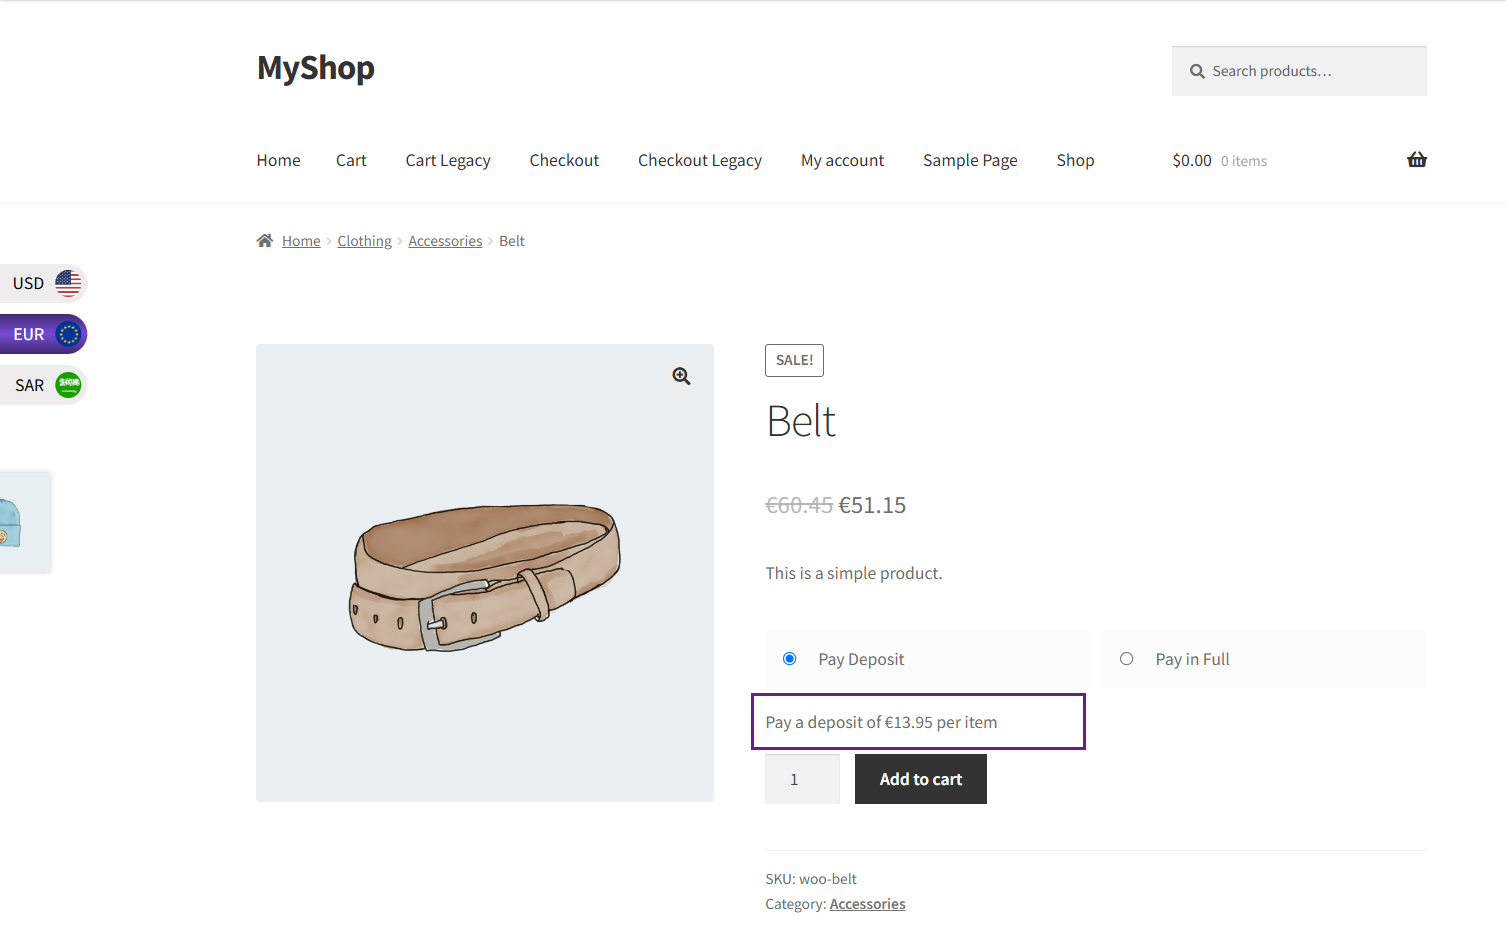Viewport: 1506px width, 945px height.
Task: Click the home icon in breadcrumb
Action: pos(265,241)
